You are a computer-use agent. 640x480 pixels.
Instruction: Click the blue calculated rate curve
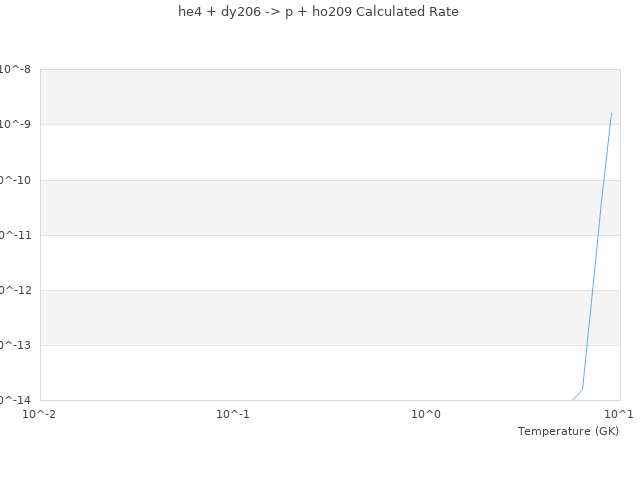click(597, 250)
